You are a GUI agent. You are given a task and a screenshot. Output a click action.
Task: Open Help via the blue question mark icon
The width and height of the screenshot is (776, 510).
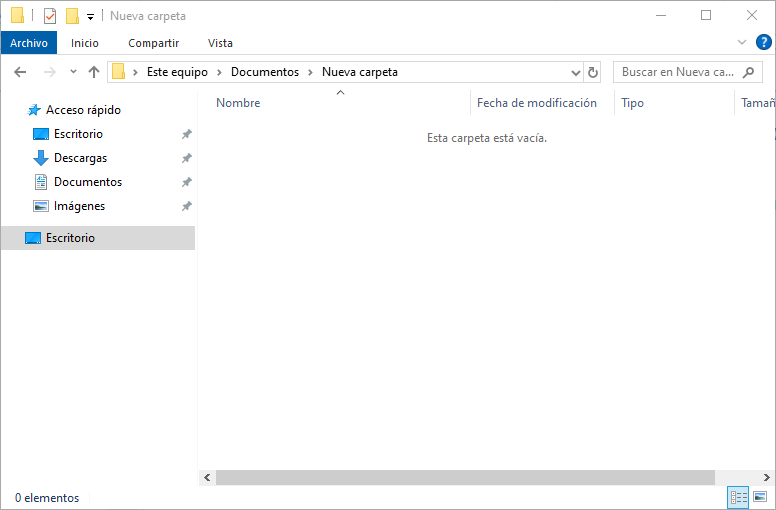coord(763,42)
